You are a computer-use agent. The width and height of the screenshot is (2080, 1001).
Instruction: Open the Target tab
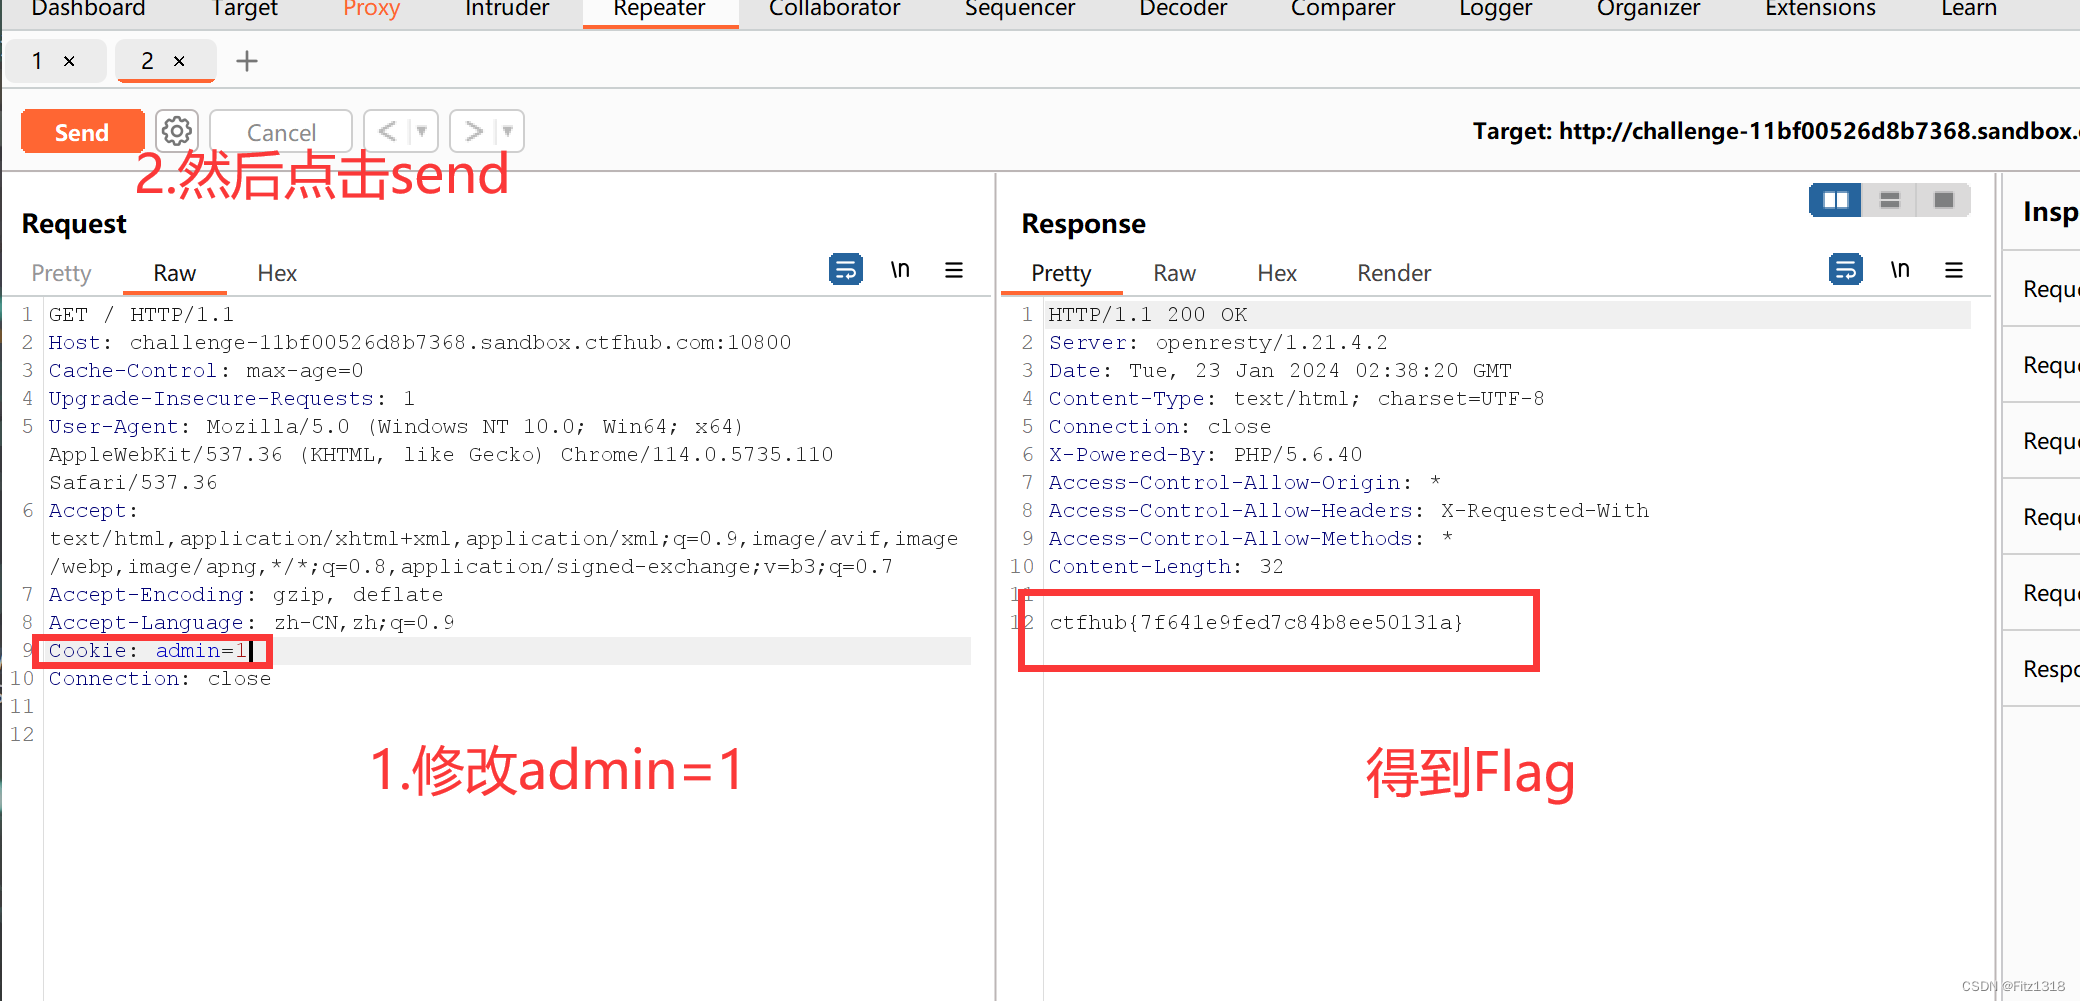click(x=245, y=9)
